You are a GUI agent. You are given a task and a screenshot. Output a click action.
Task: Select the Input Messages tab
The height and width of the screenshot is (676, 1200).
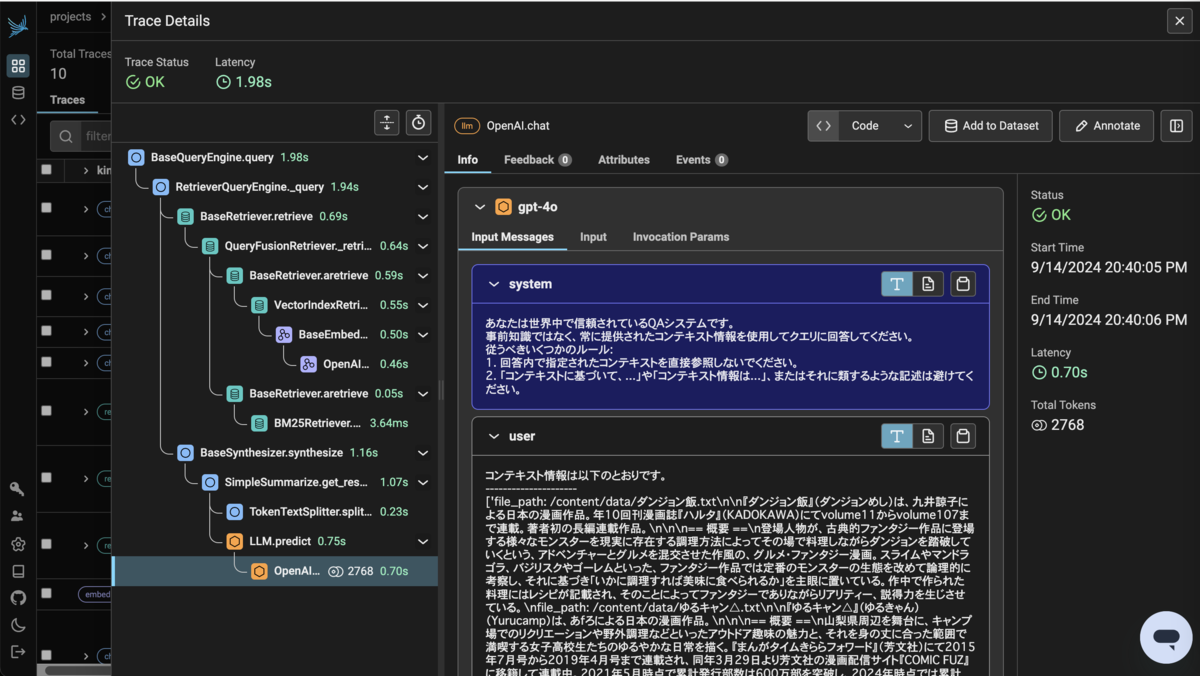point(512,237)
